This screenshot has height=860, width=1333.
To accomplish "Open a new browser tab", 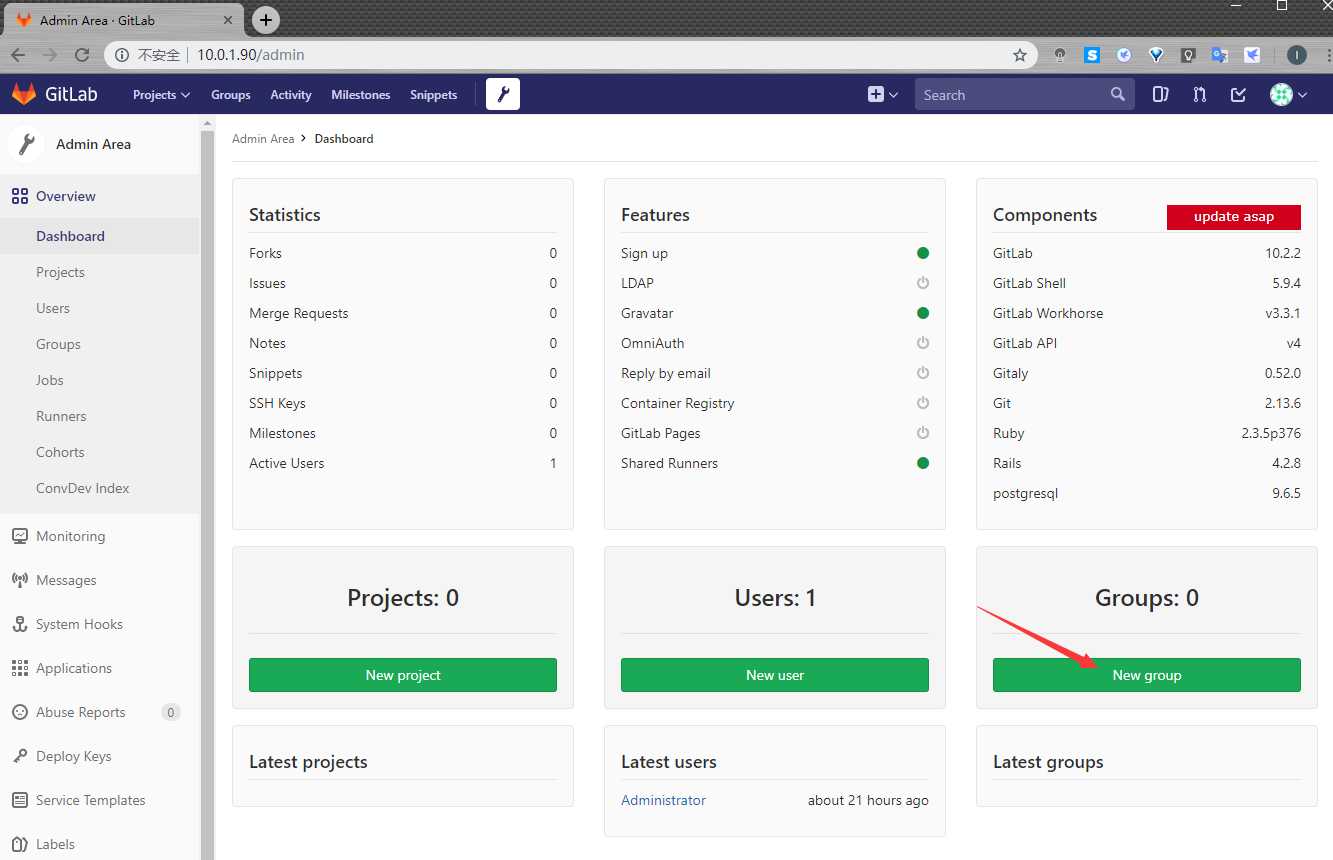I will click(265, 19).
